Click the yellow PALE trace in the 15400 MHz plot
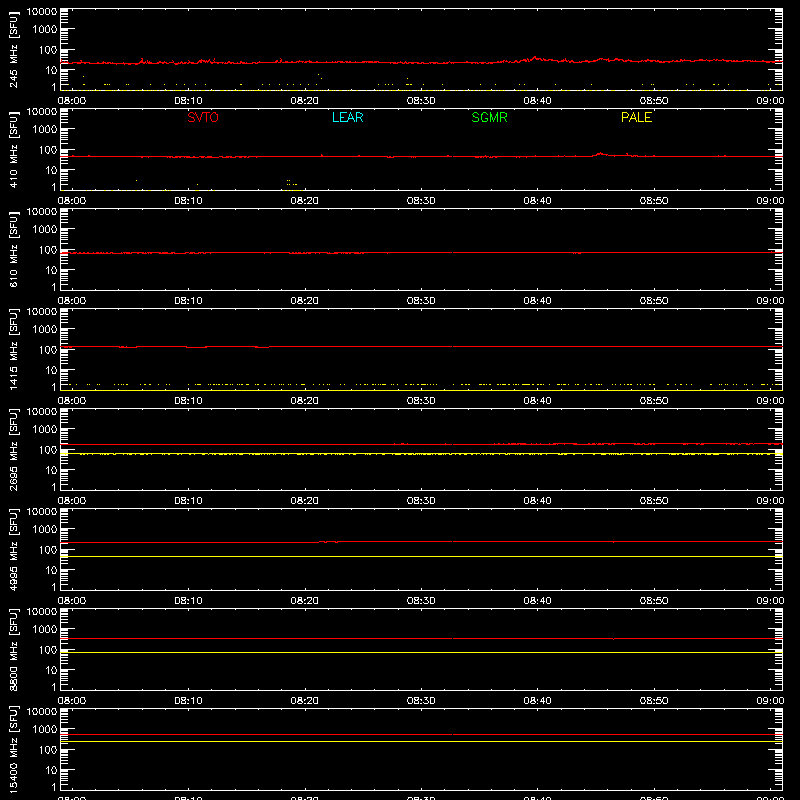This screenshot has width=800, height=800. point(421,741)
